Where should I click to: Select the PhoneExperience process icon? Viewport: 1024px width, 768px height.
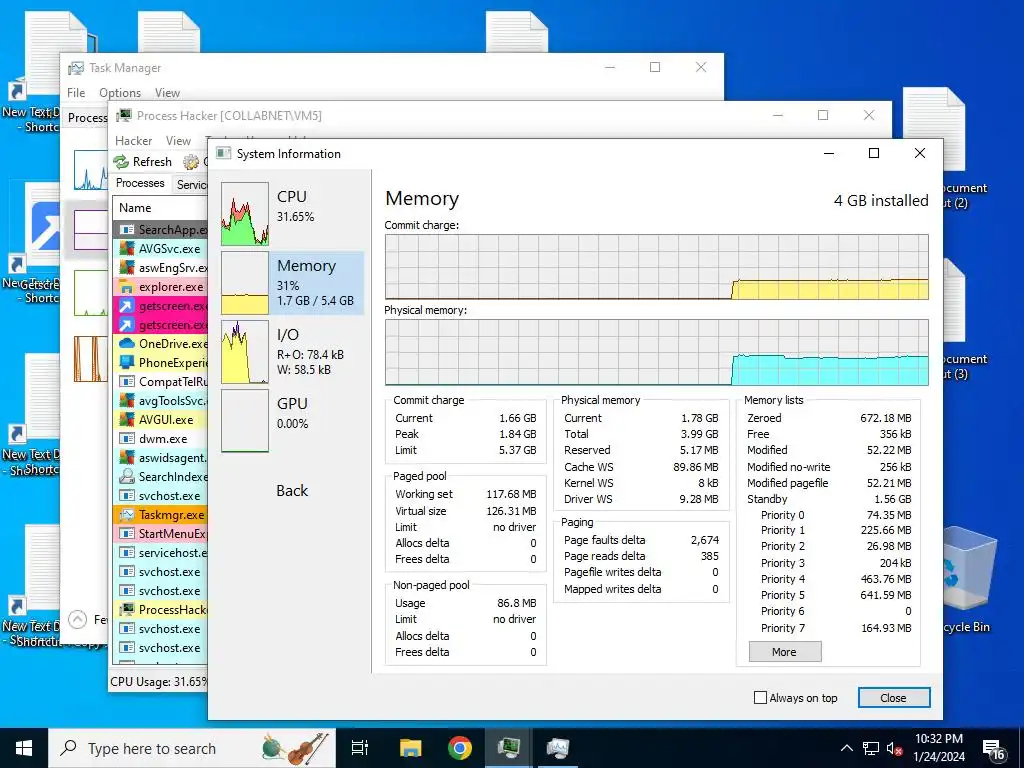coord(127,362)
